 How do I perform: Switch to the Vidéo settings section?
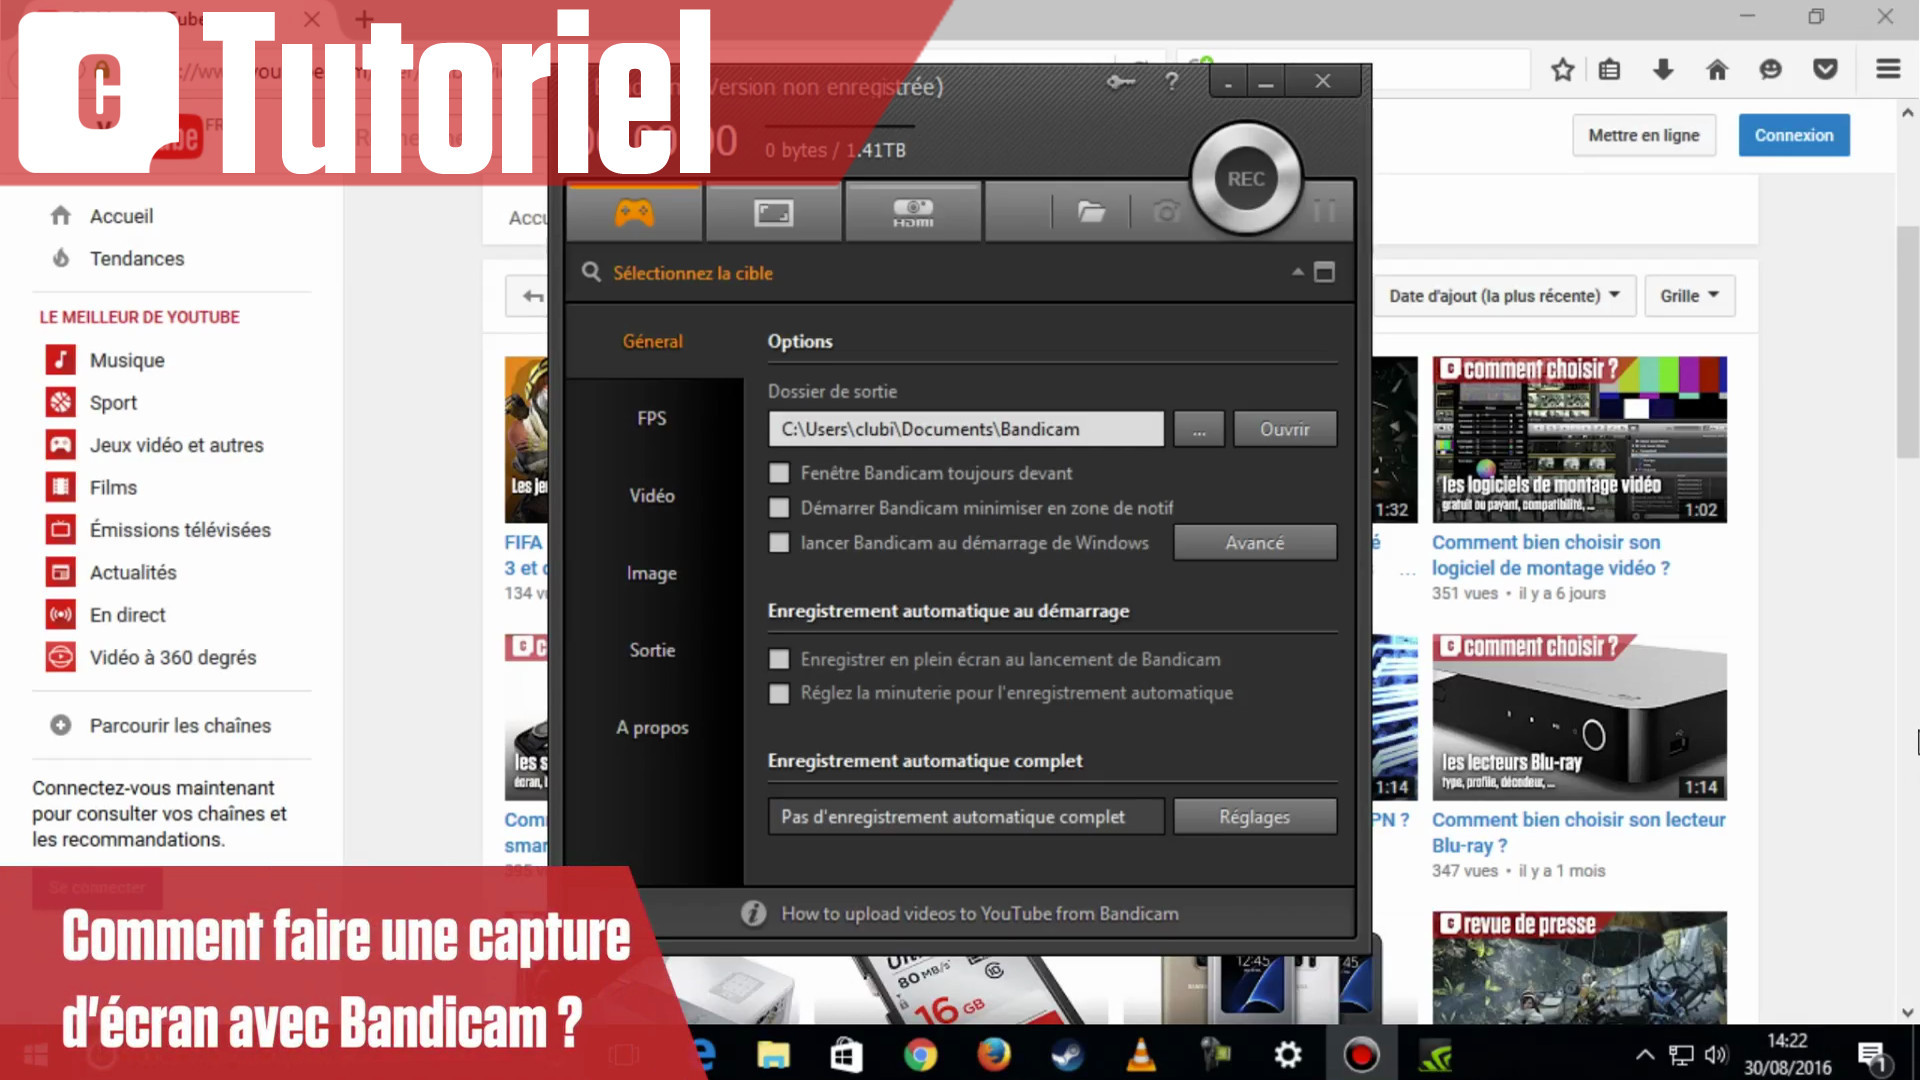(x=650, y=495)
